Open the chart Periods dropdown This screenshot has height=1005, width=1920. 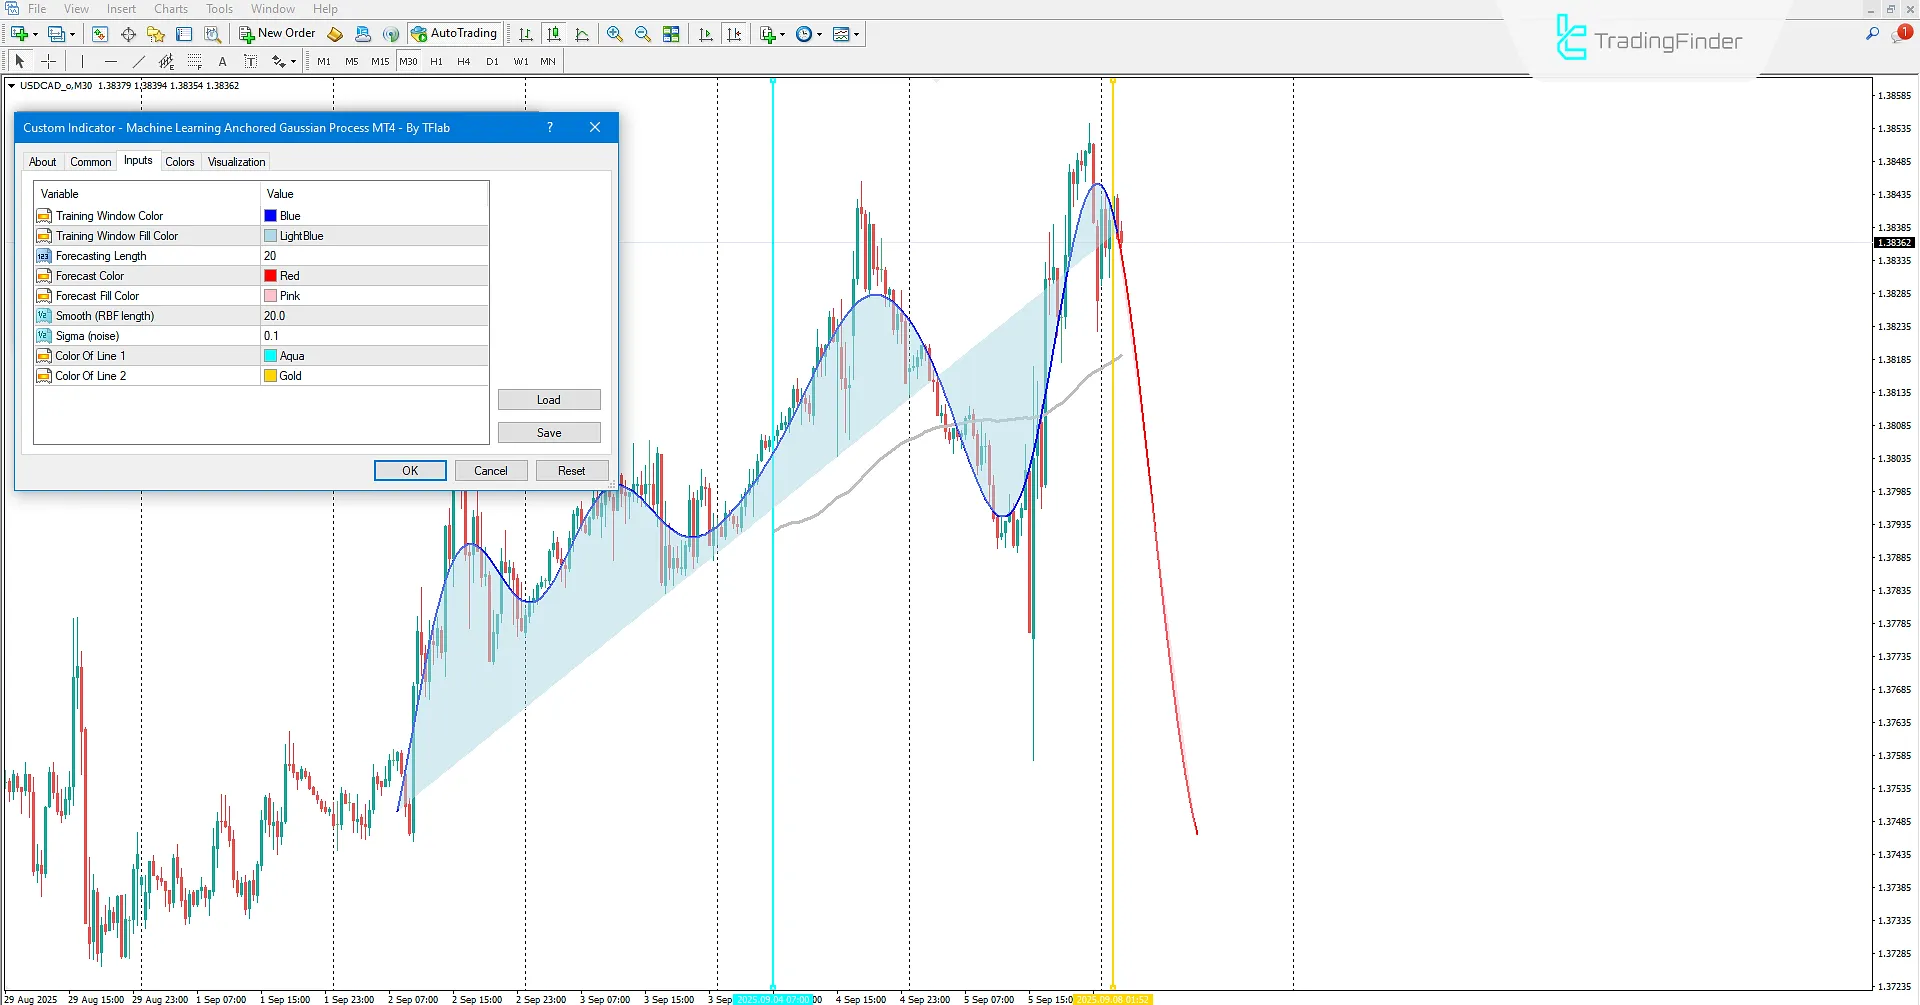[808, 33]
